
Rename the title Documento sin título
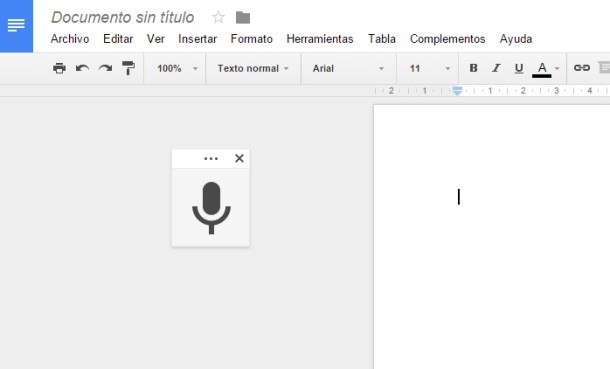click(123, 17)
